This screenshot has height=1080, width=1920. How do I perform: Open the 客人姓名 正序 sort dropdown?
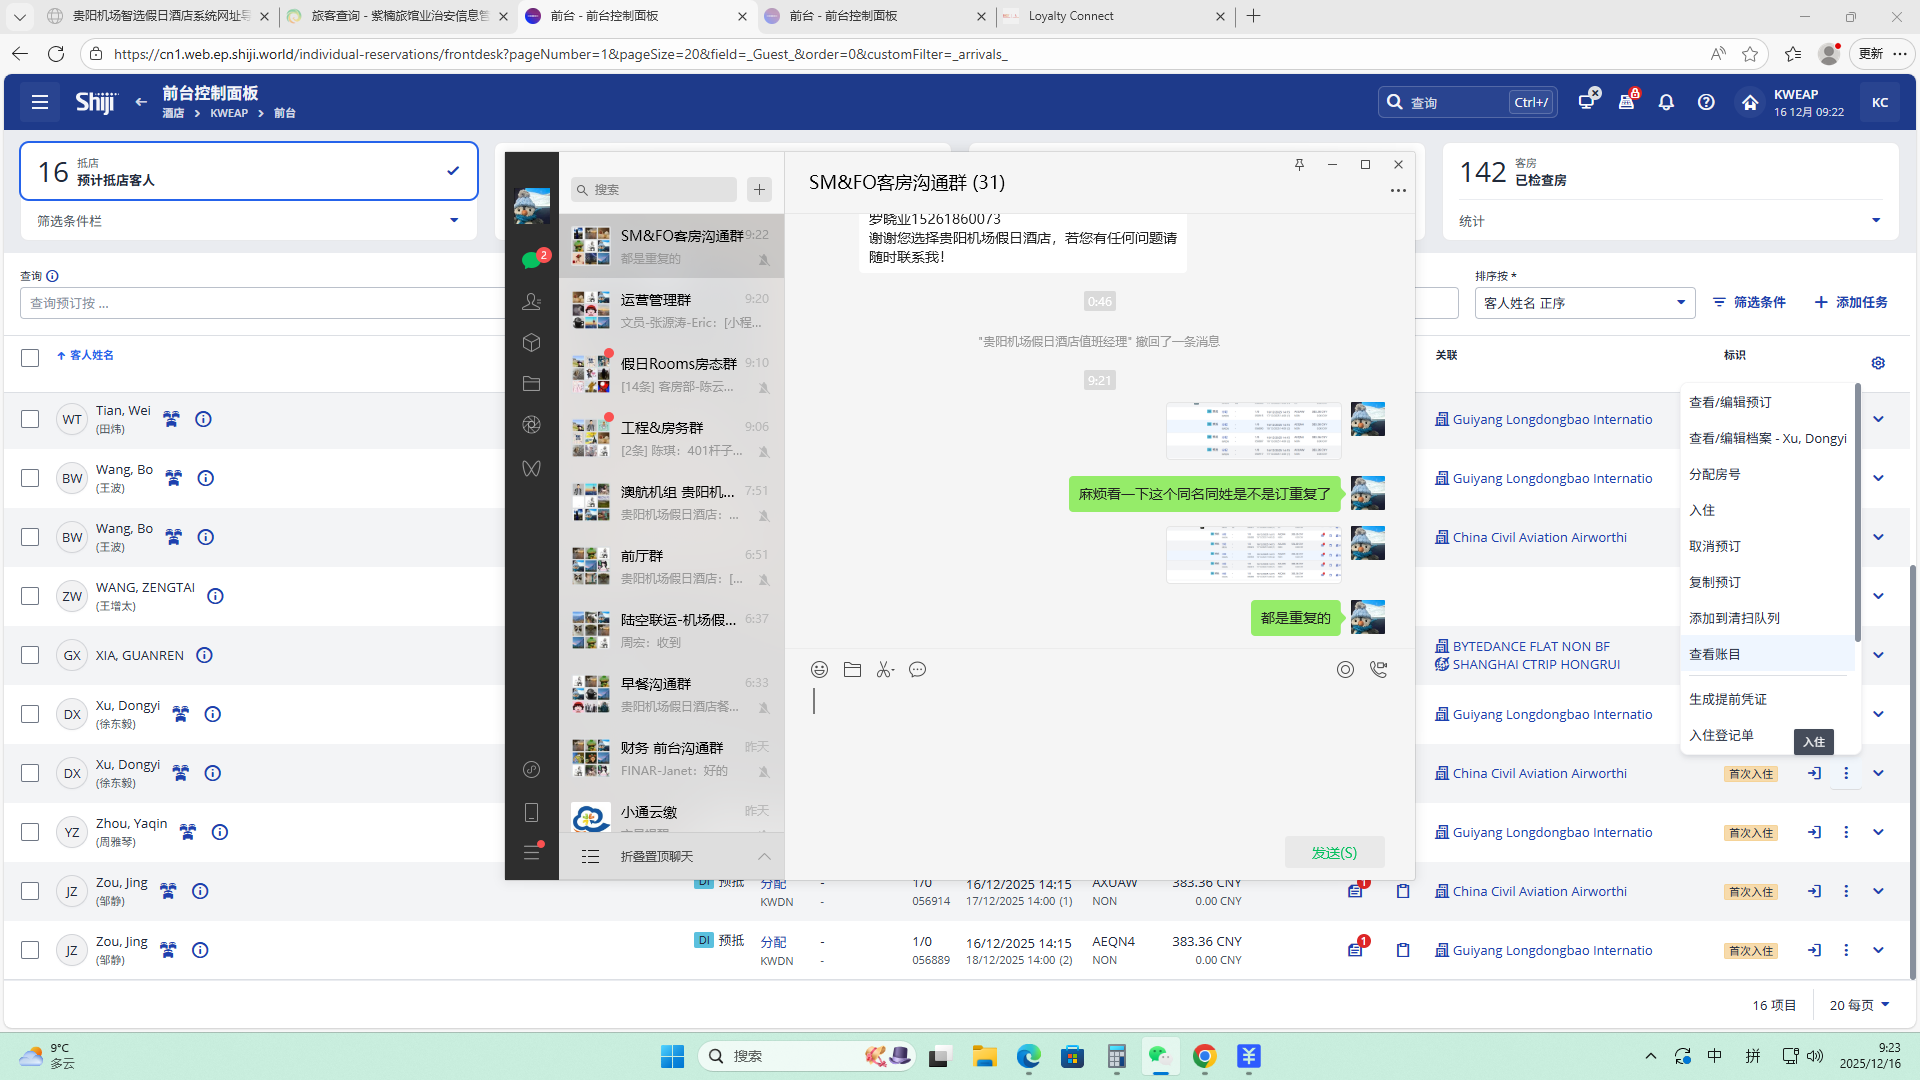(x=1584, y=303)
